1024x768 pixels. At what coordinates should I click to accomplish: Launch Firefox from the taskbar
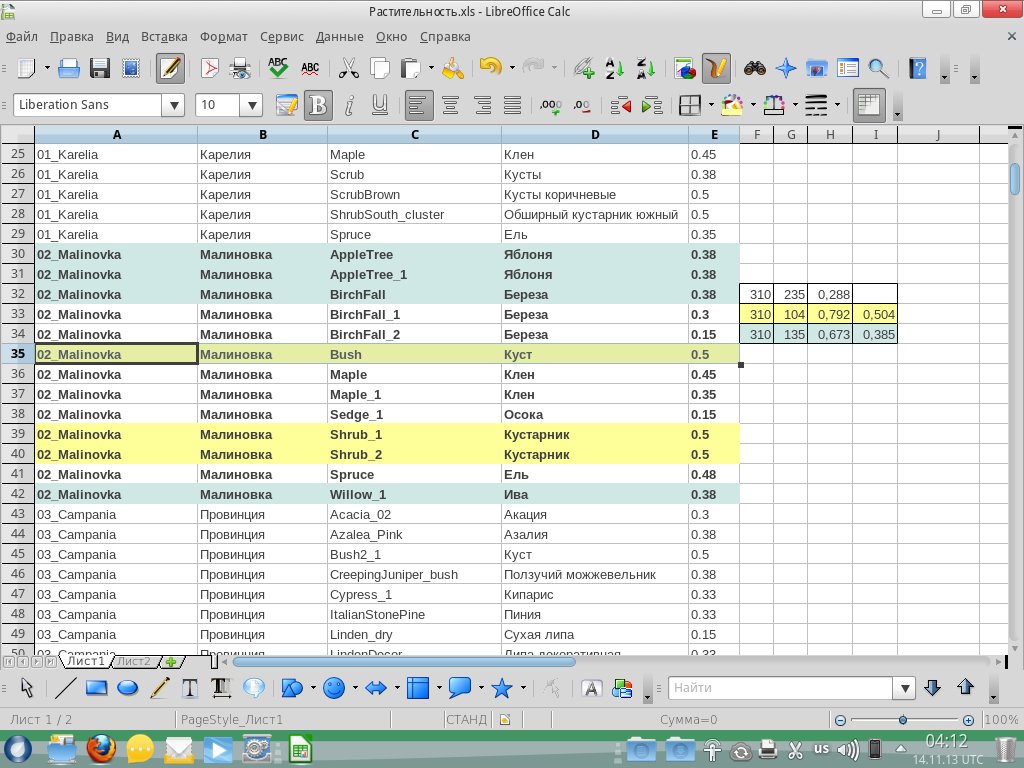click(100, 748)
